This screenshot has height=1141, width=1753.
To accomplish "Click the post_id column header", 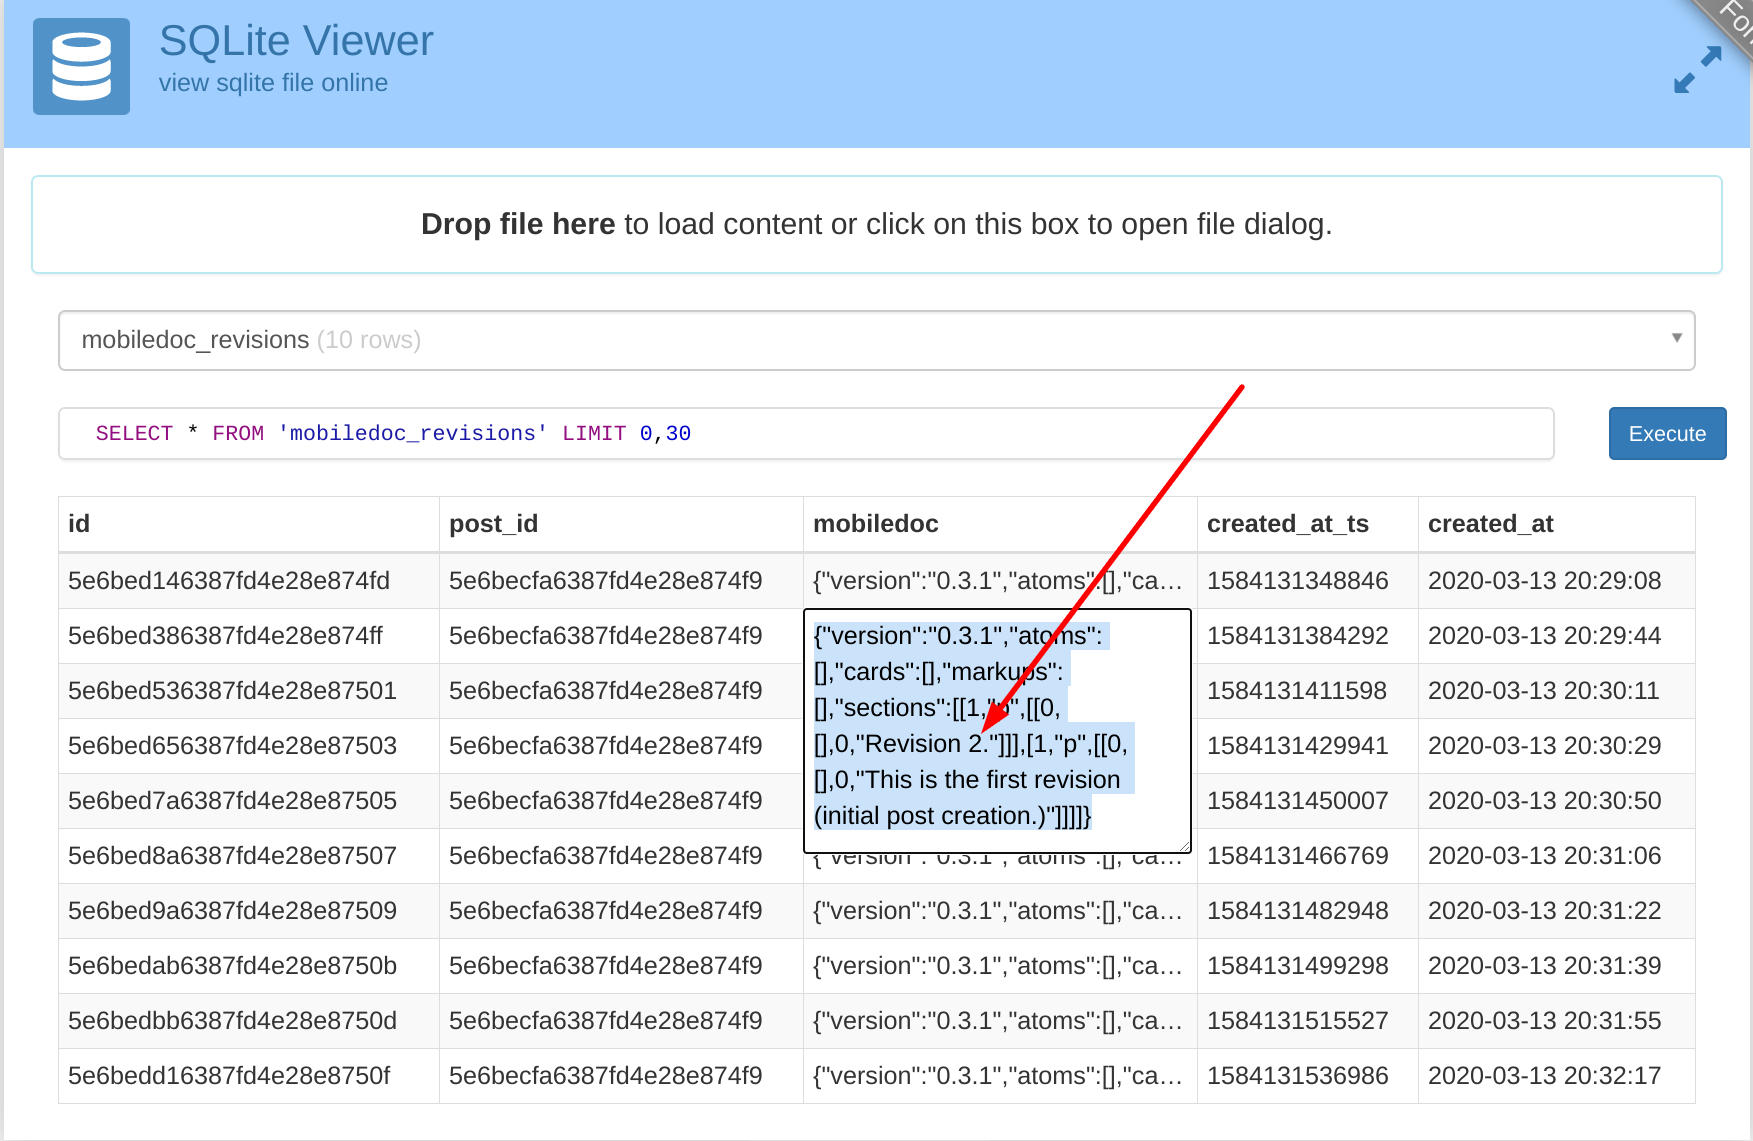I will [621, 524].
